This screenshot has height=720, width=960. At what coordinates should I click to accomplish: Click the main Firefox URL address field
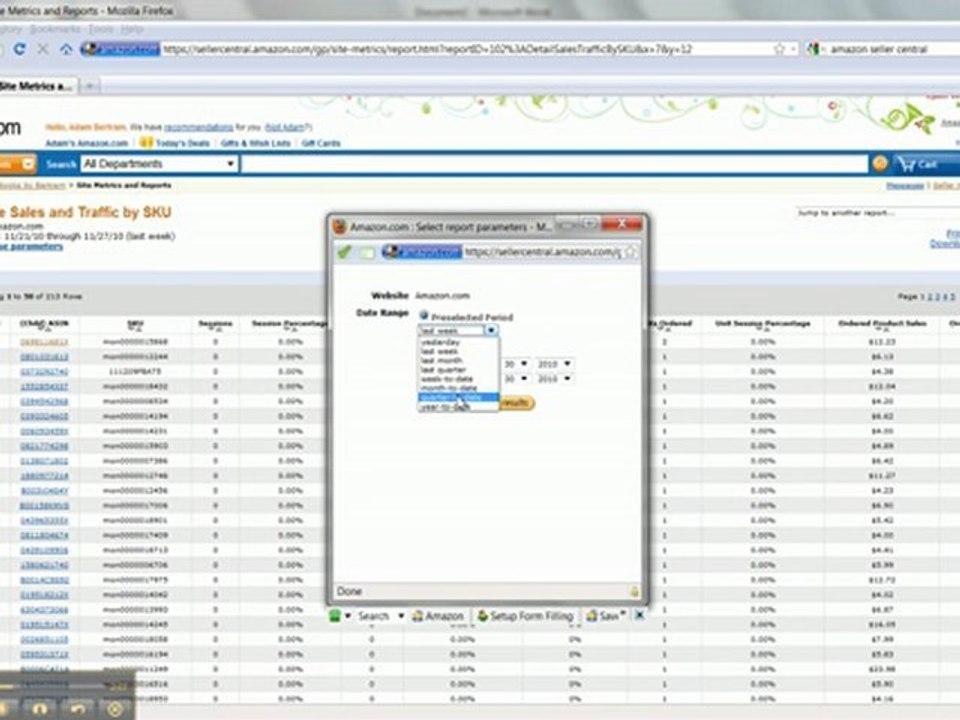pos(464,49)
